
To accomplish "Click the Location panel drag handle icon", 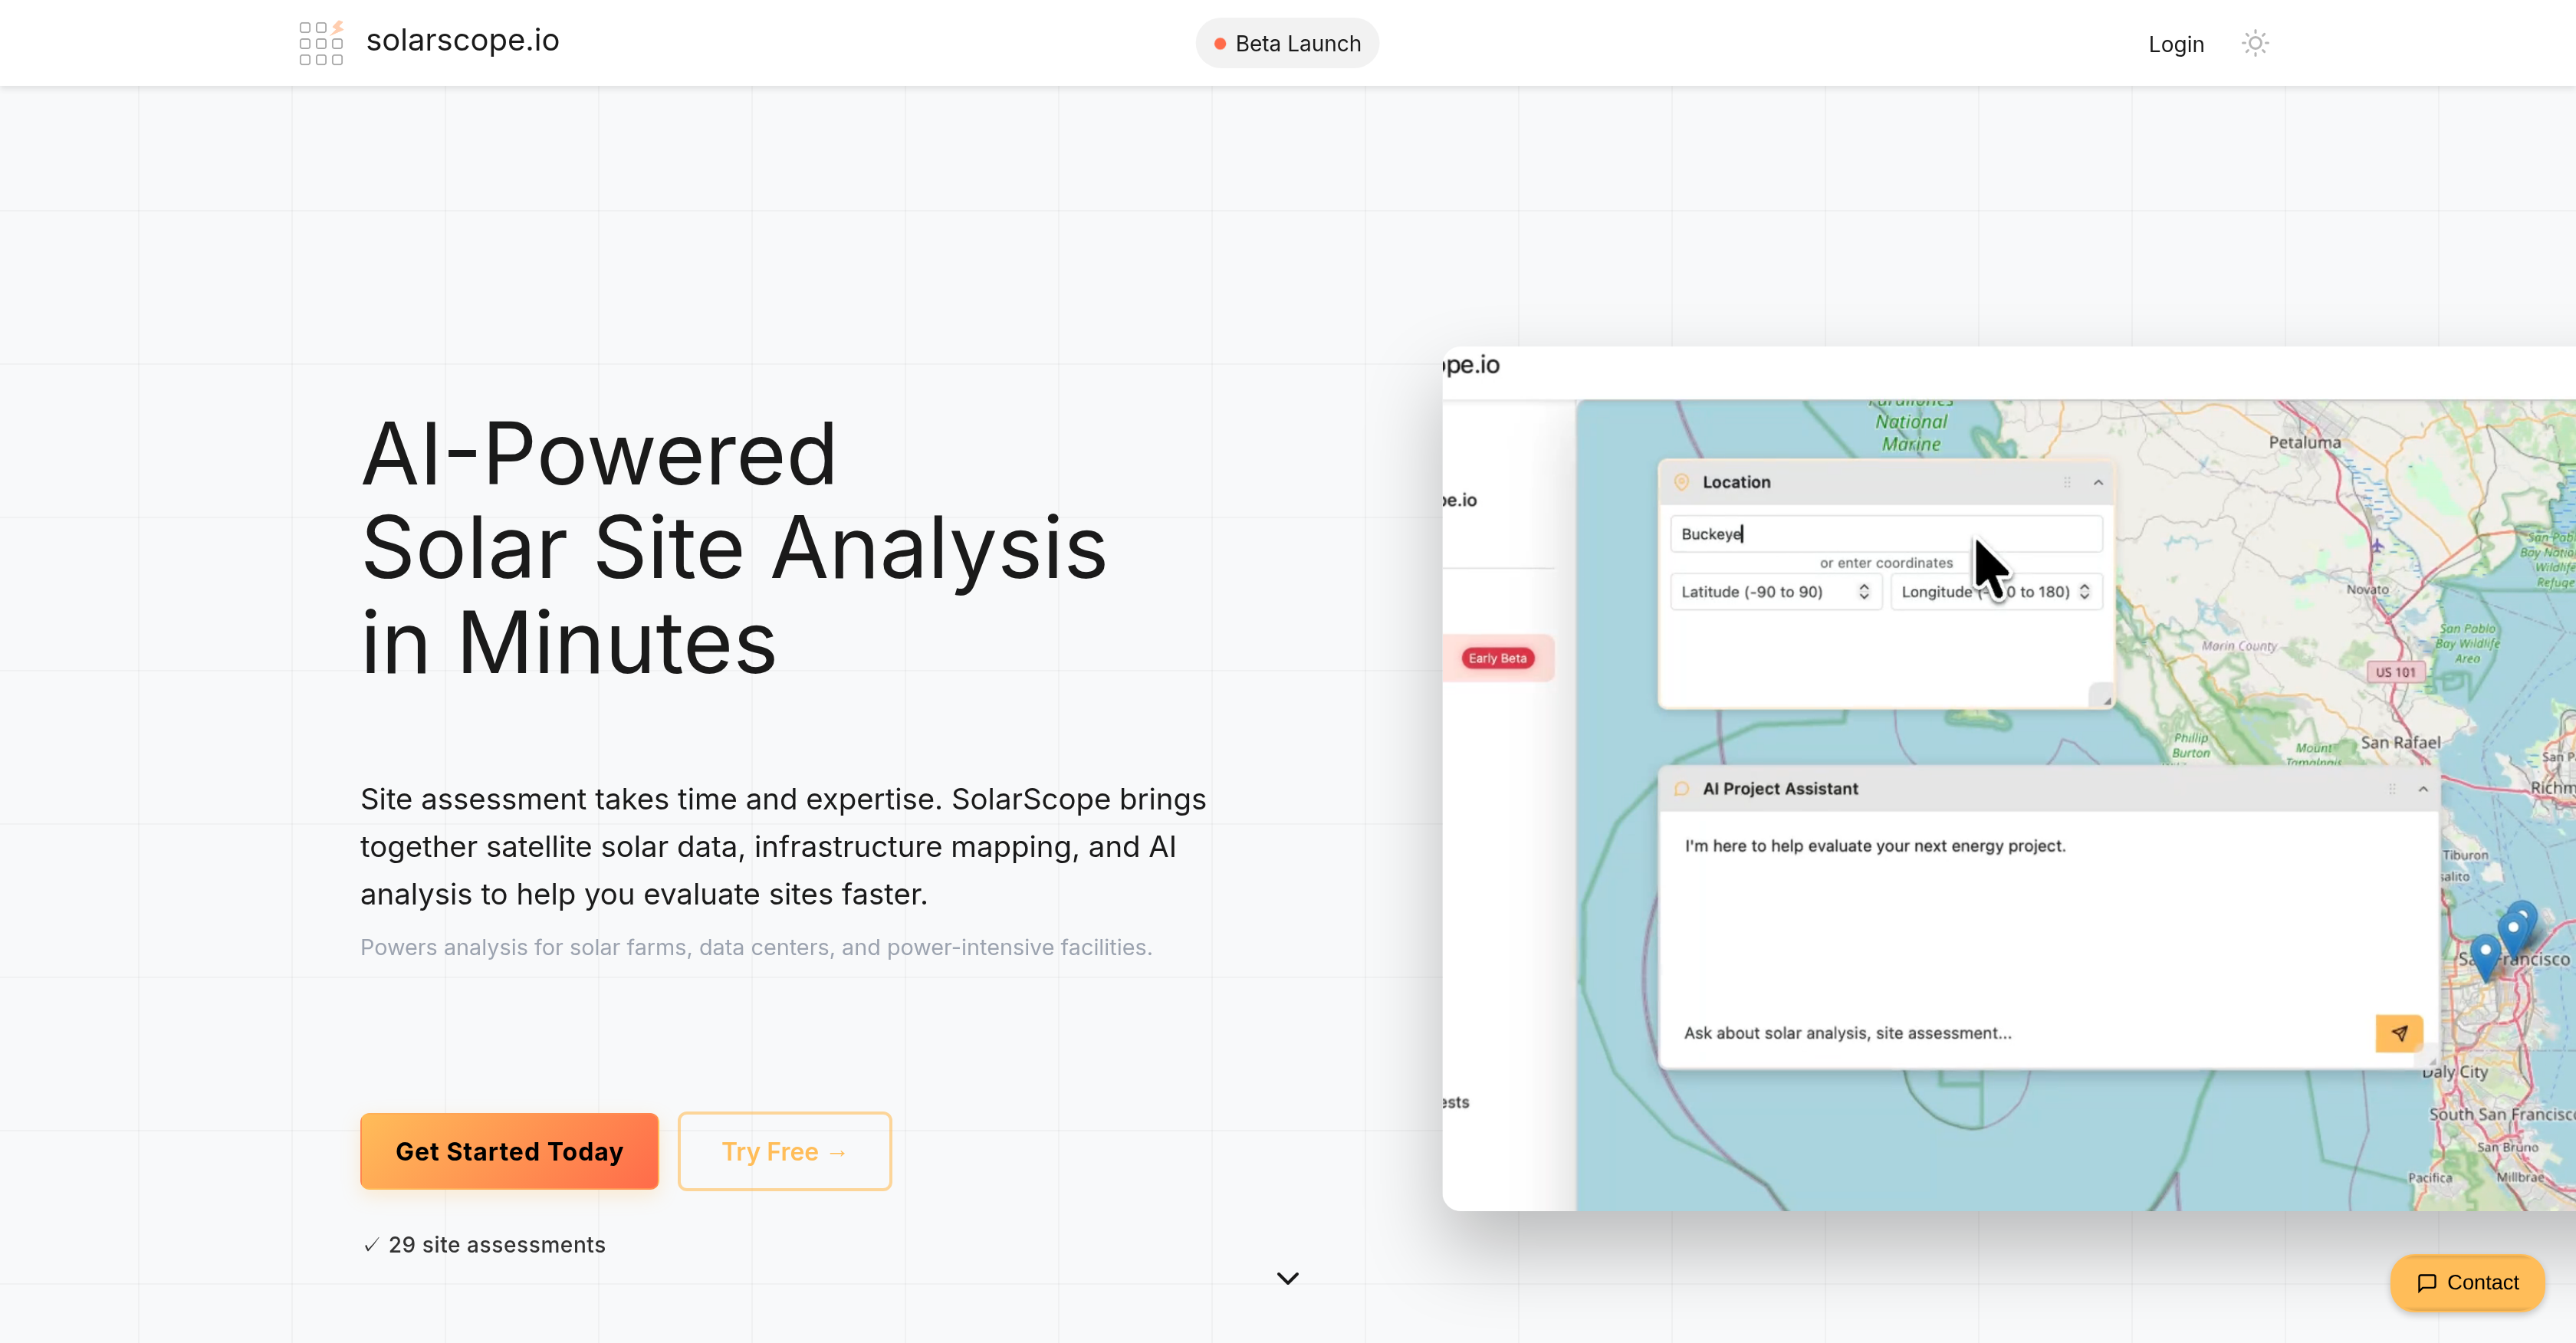I will click(2067, 482).
